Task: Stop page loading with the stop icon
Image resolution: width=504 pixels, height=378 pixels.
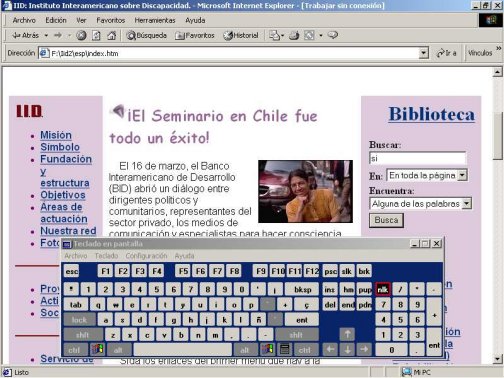Action: (81, 35)
